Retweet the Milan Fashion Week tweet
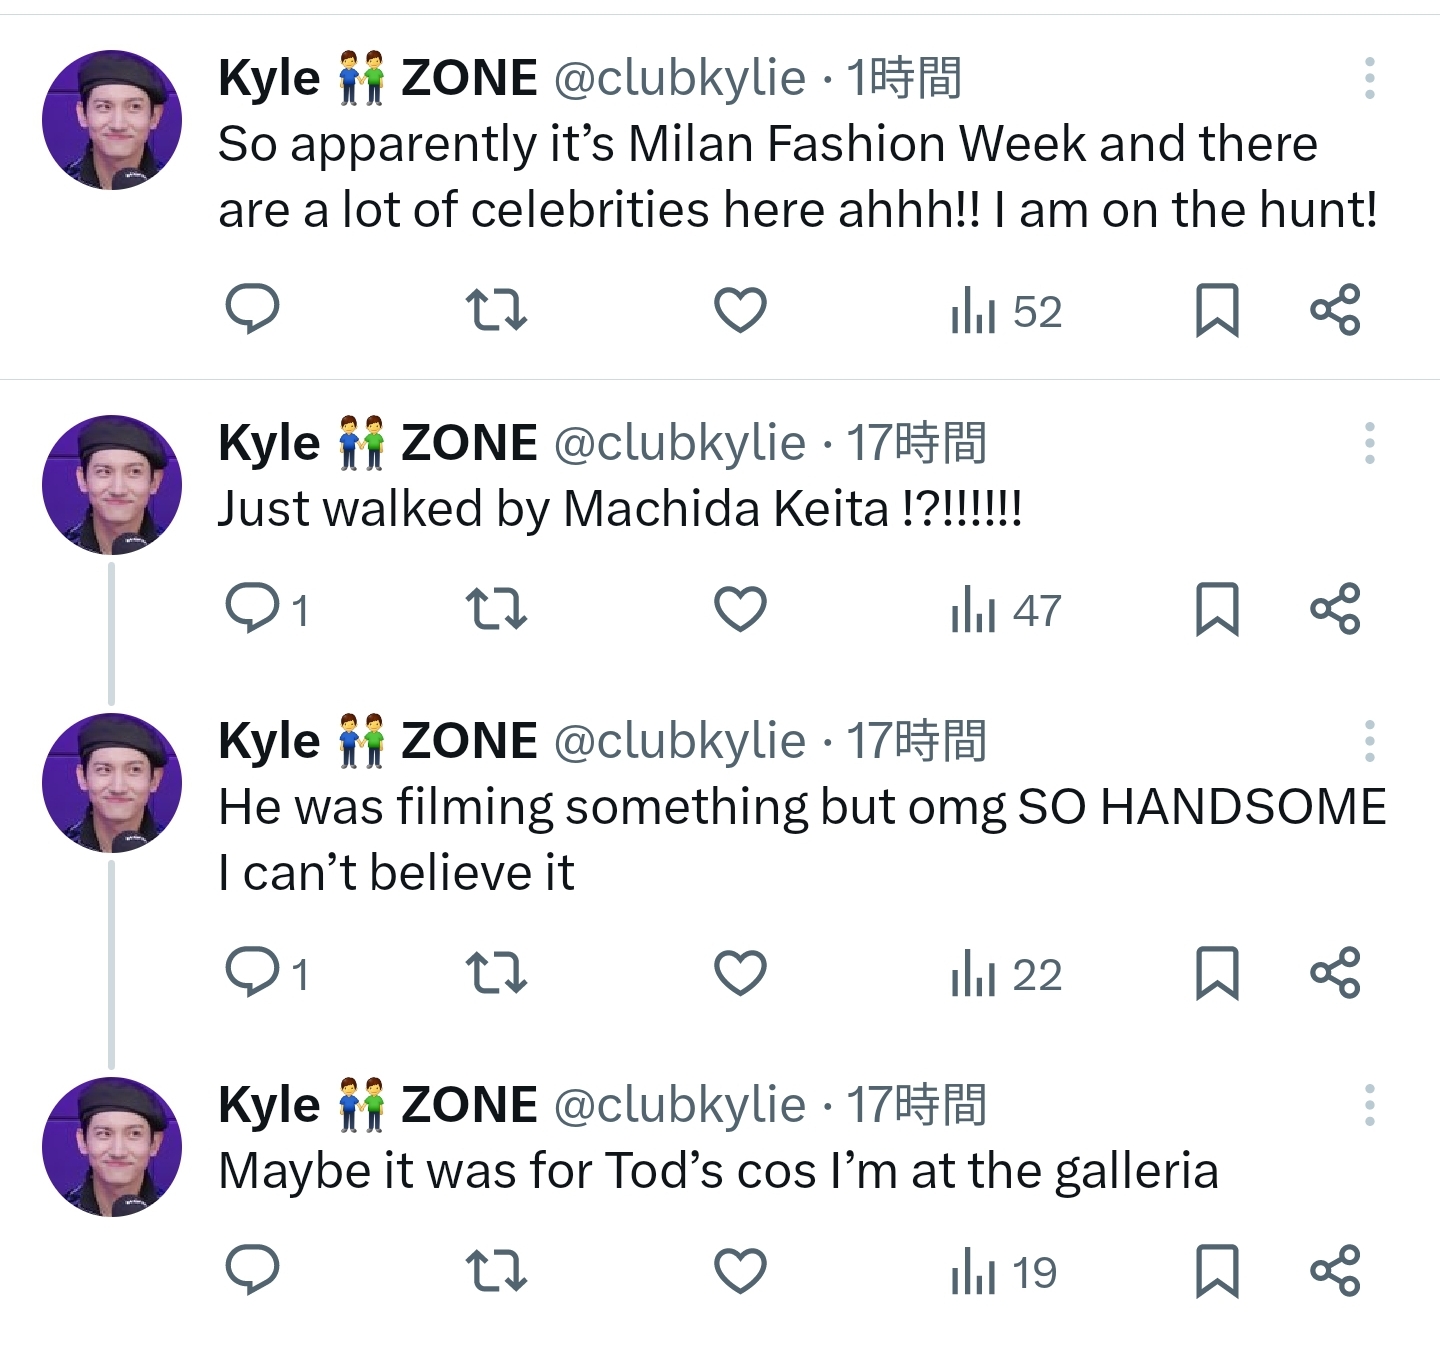The width and height of the screenshot is (1440, 1349). pos(496,309)
